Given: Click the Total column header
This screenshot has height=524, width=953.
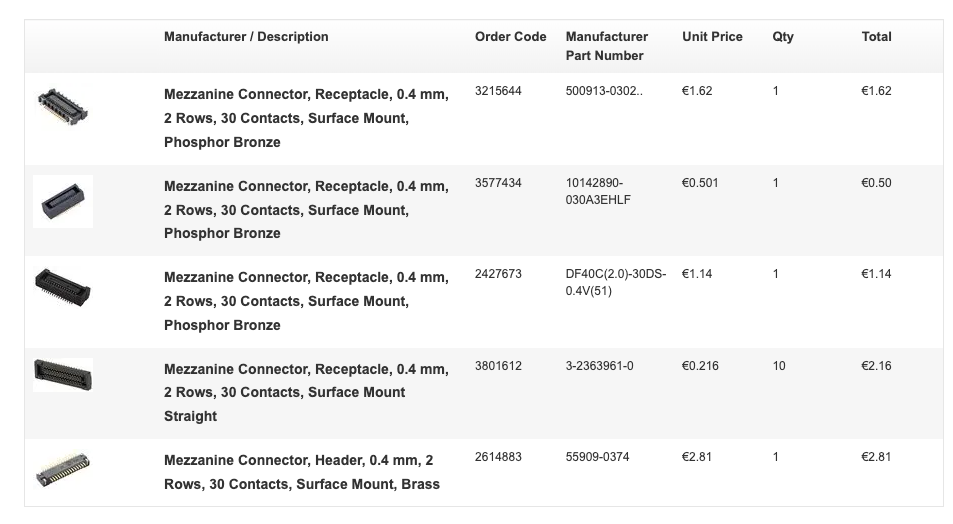Looking at the screenshot, I should click(x=876, y=37).
